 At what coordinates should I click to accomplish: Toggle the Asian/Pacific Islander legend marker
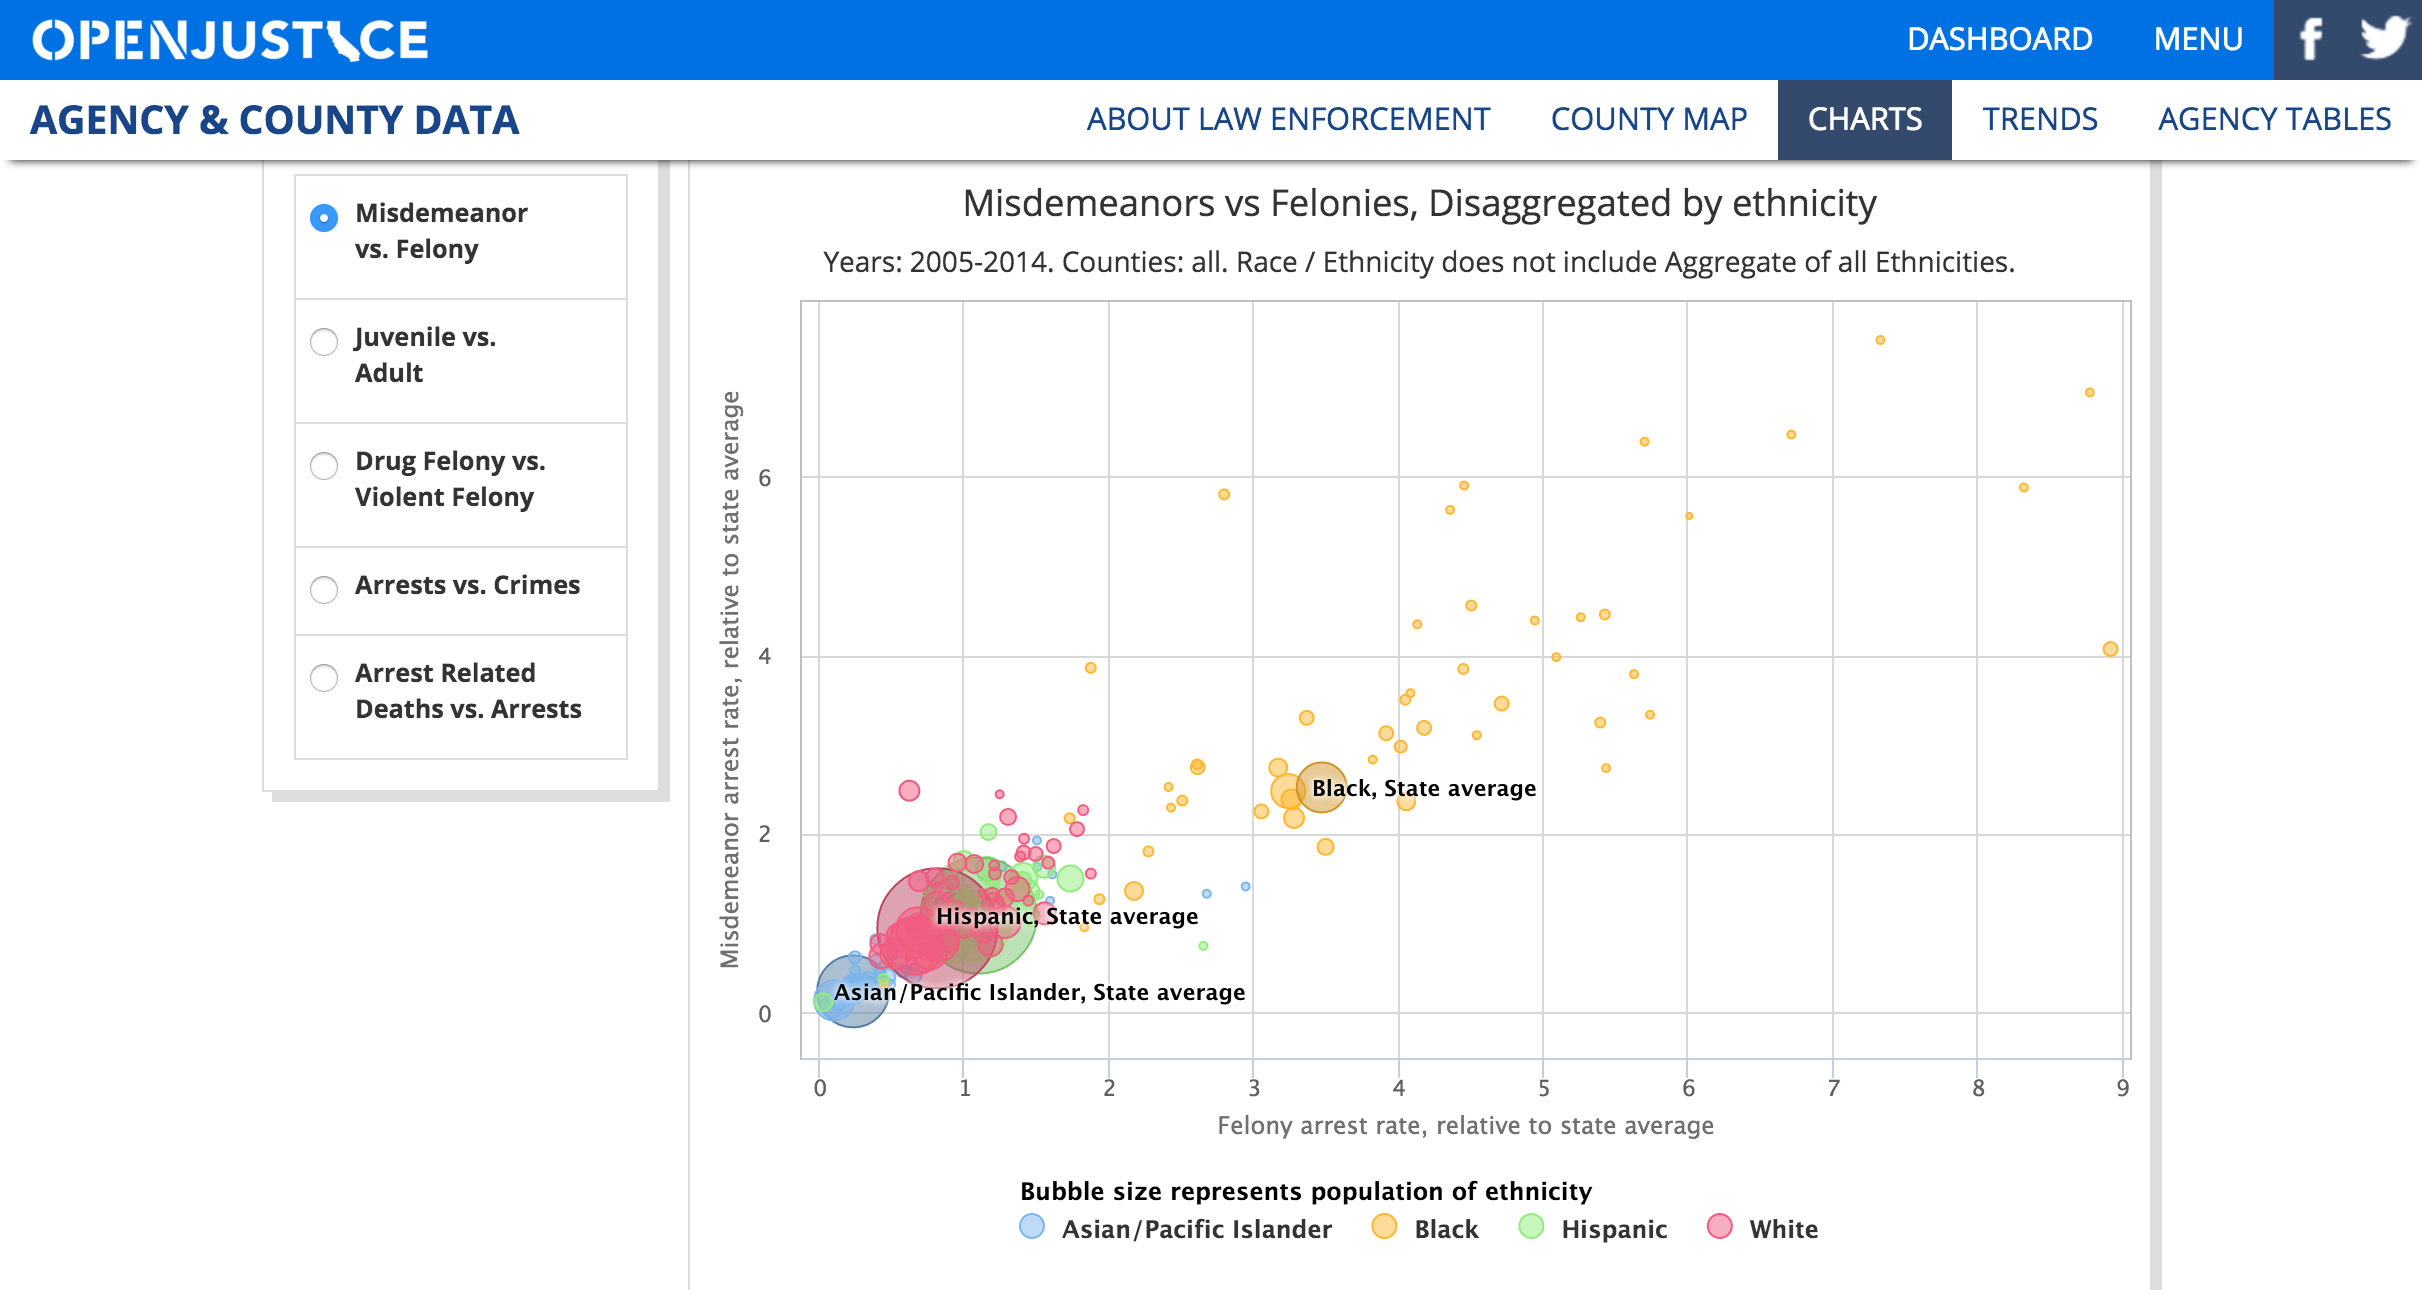pyautogui.click(x=1032, y=1227)
